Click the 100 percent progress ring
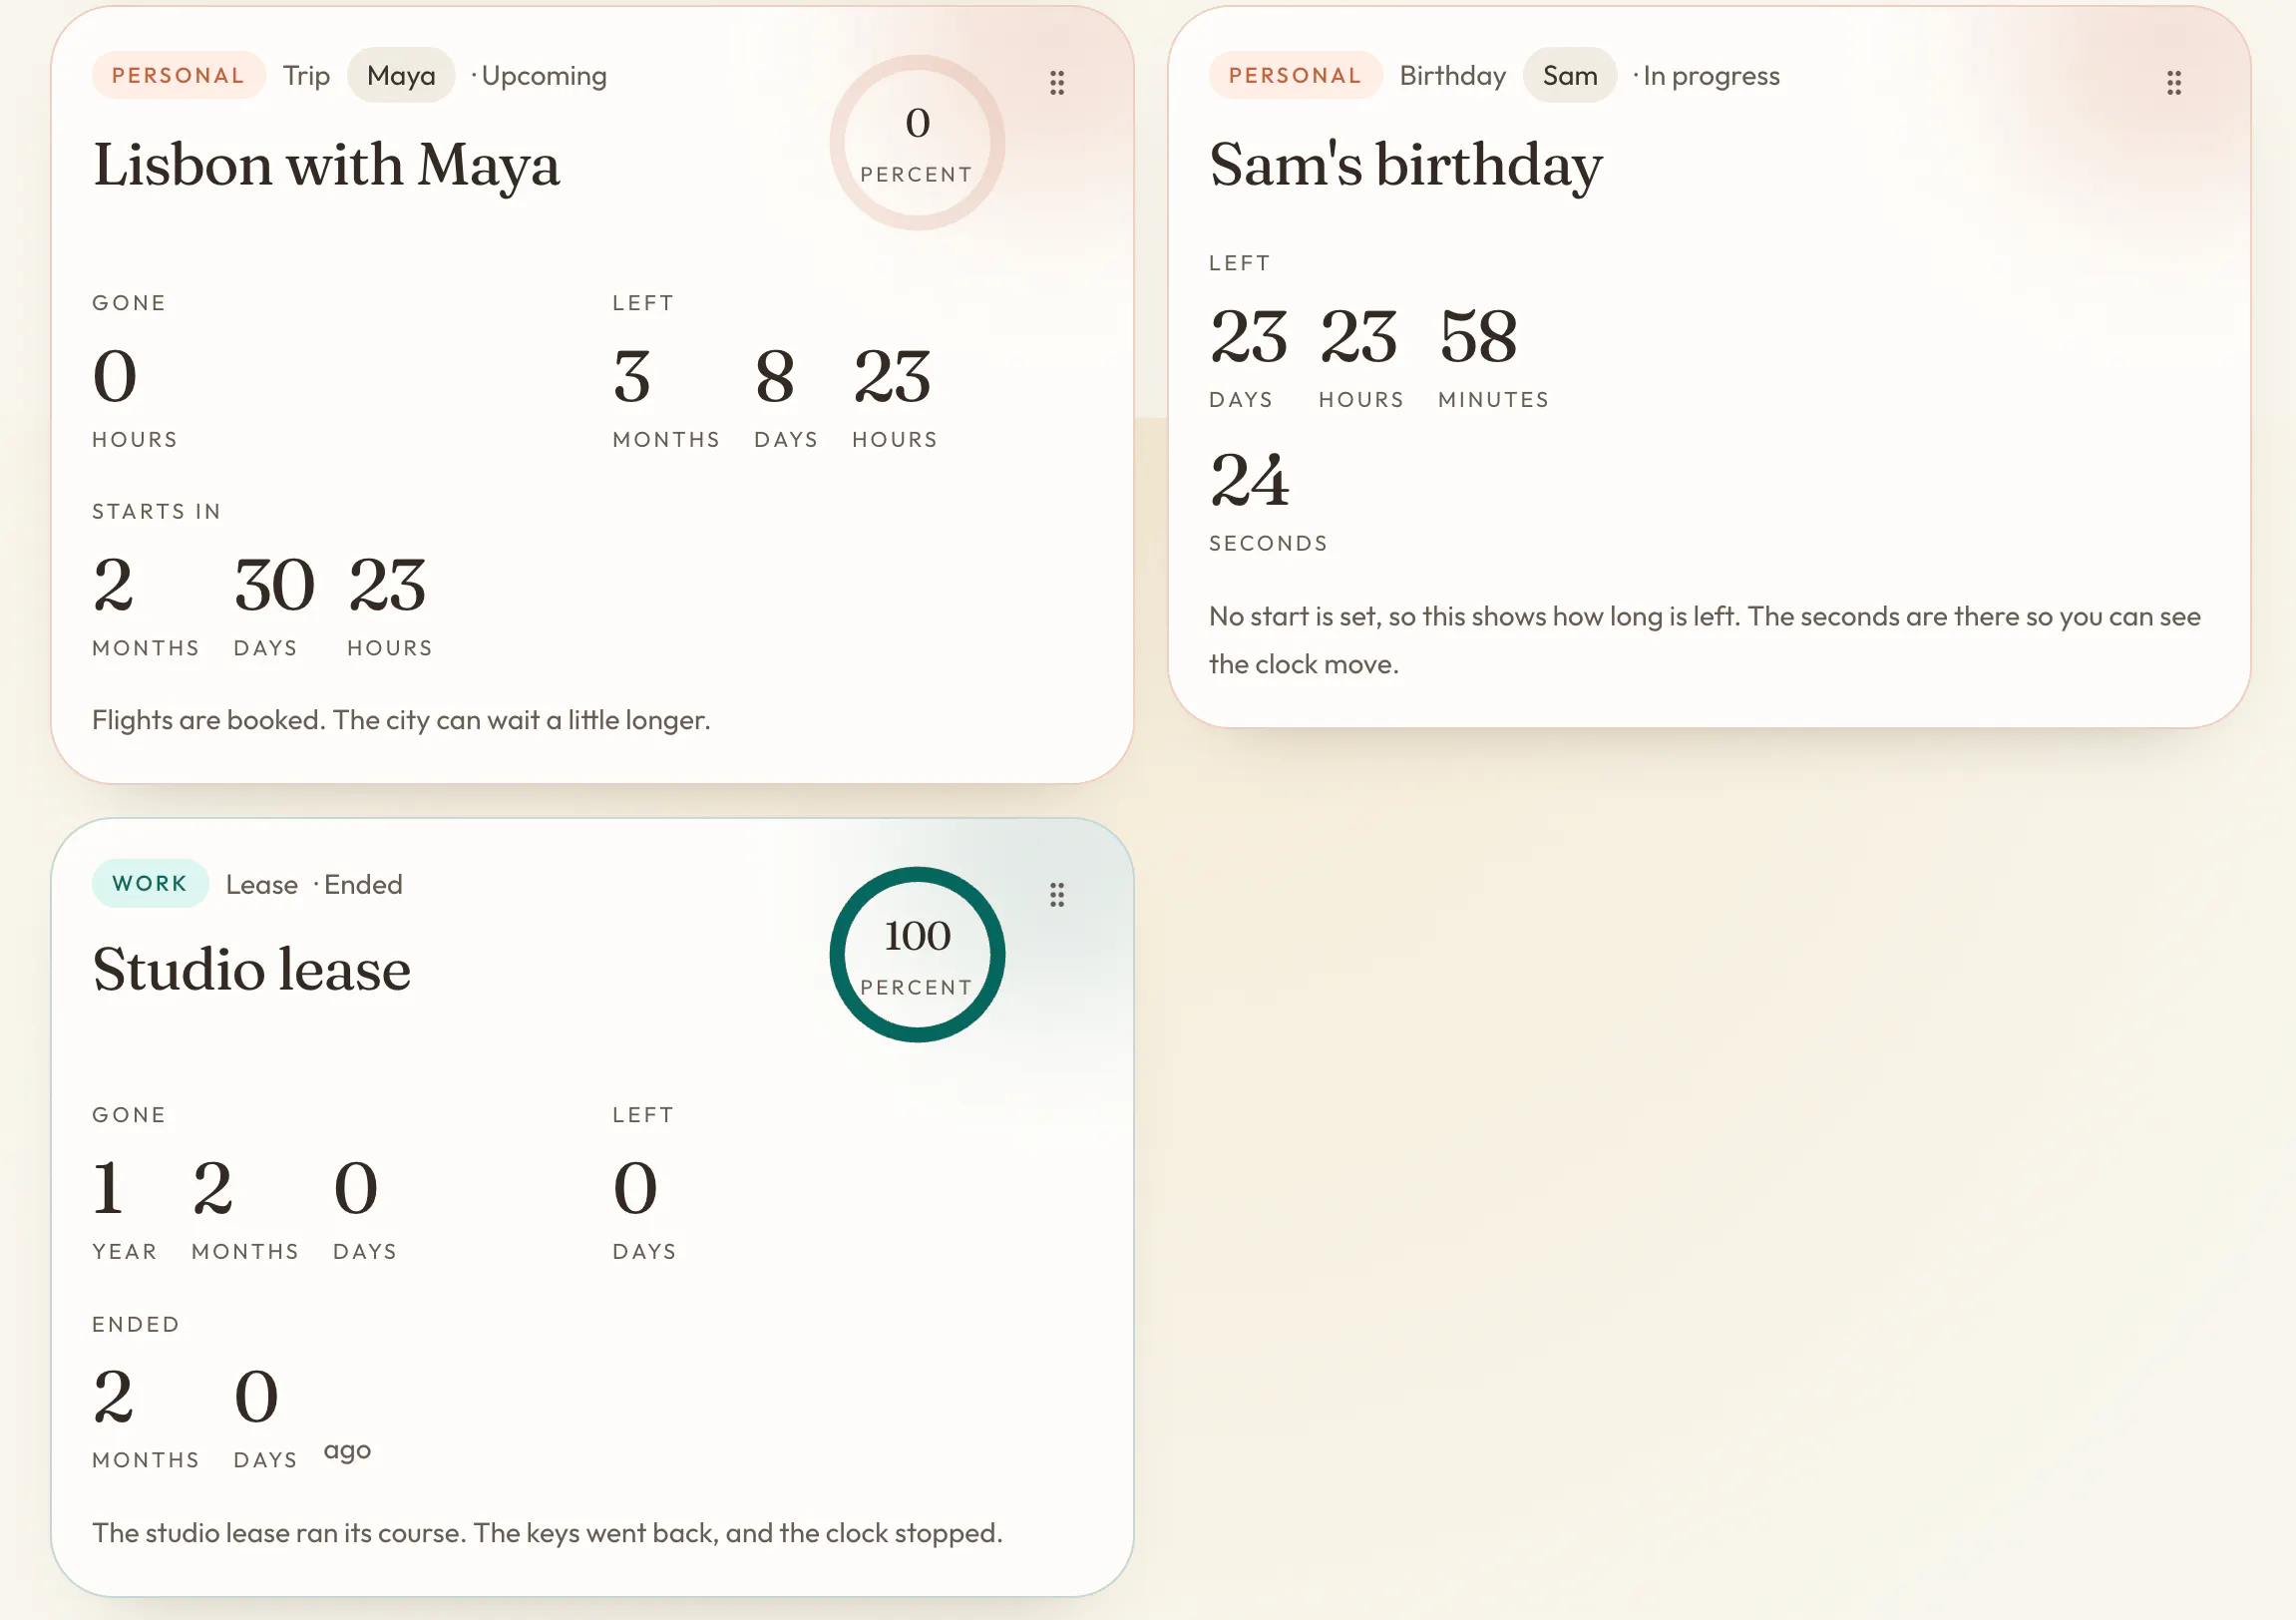The height and width of the screenshot is (1620, 2296). click(x=917, y=954)
